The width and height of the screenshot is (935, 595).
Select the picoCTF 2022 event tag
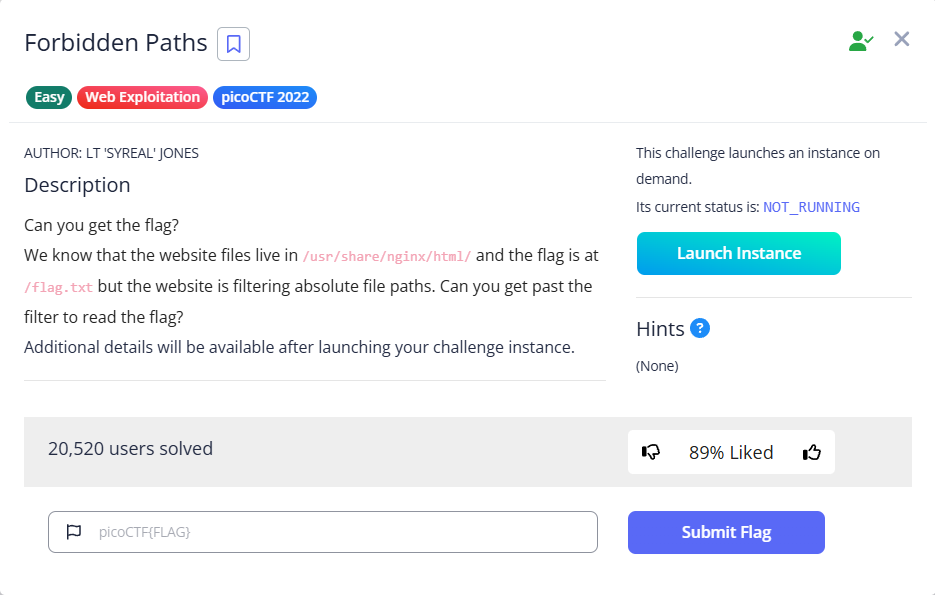click(265, 97)
